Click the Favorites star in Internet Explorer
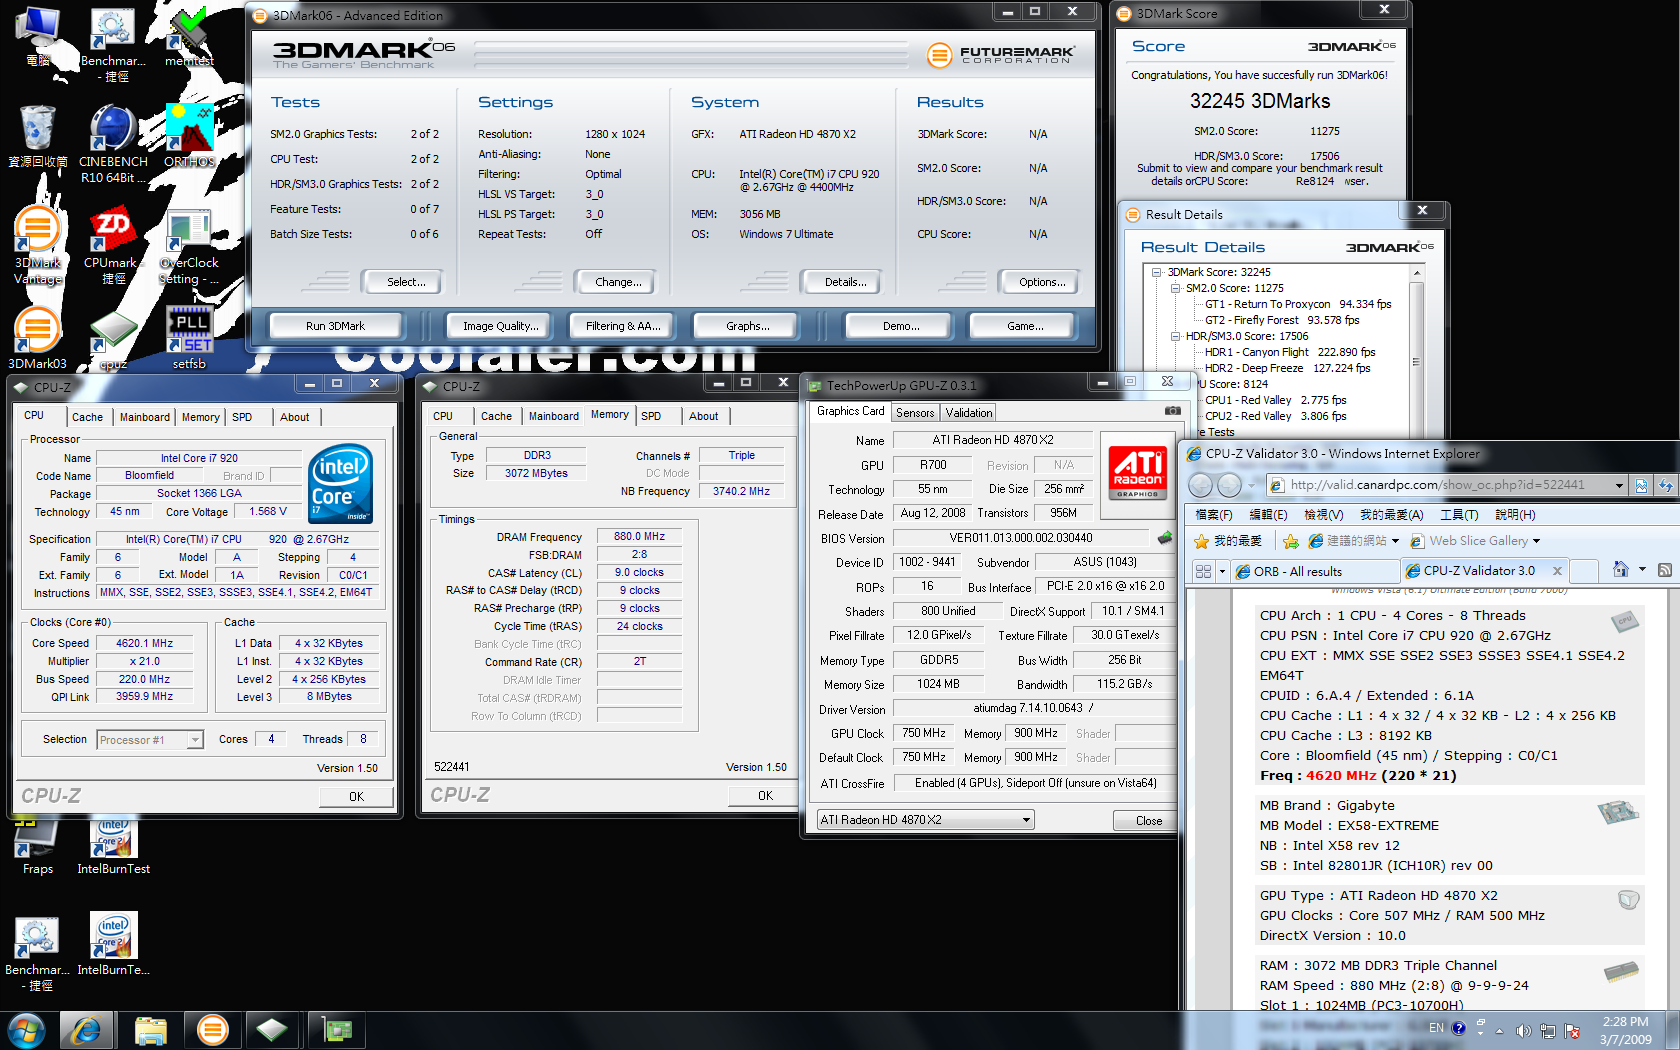 click(x=1202, y=541)
